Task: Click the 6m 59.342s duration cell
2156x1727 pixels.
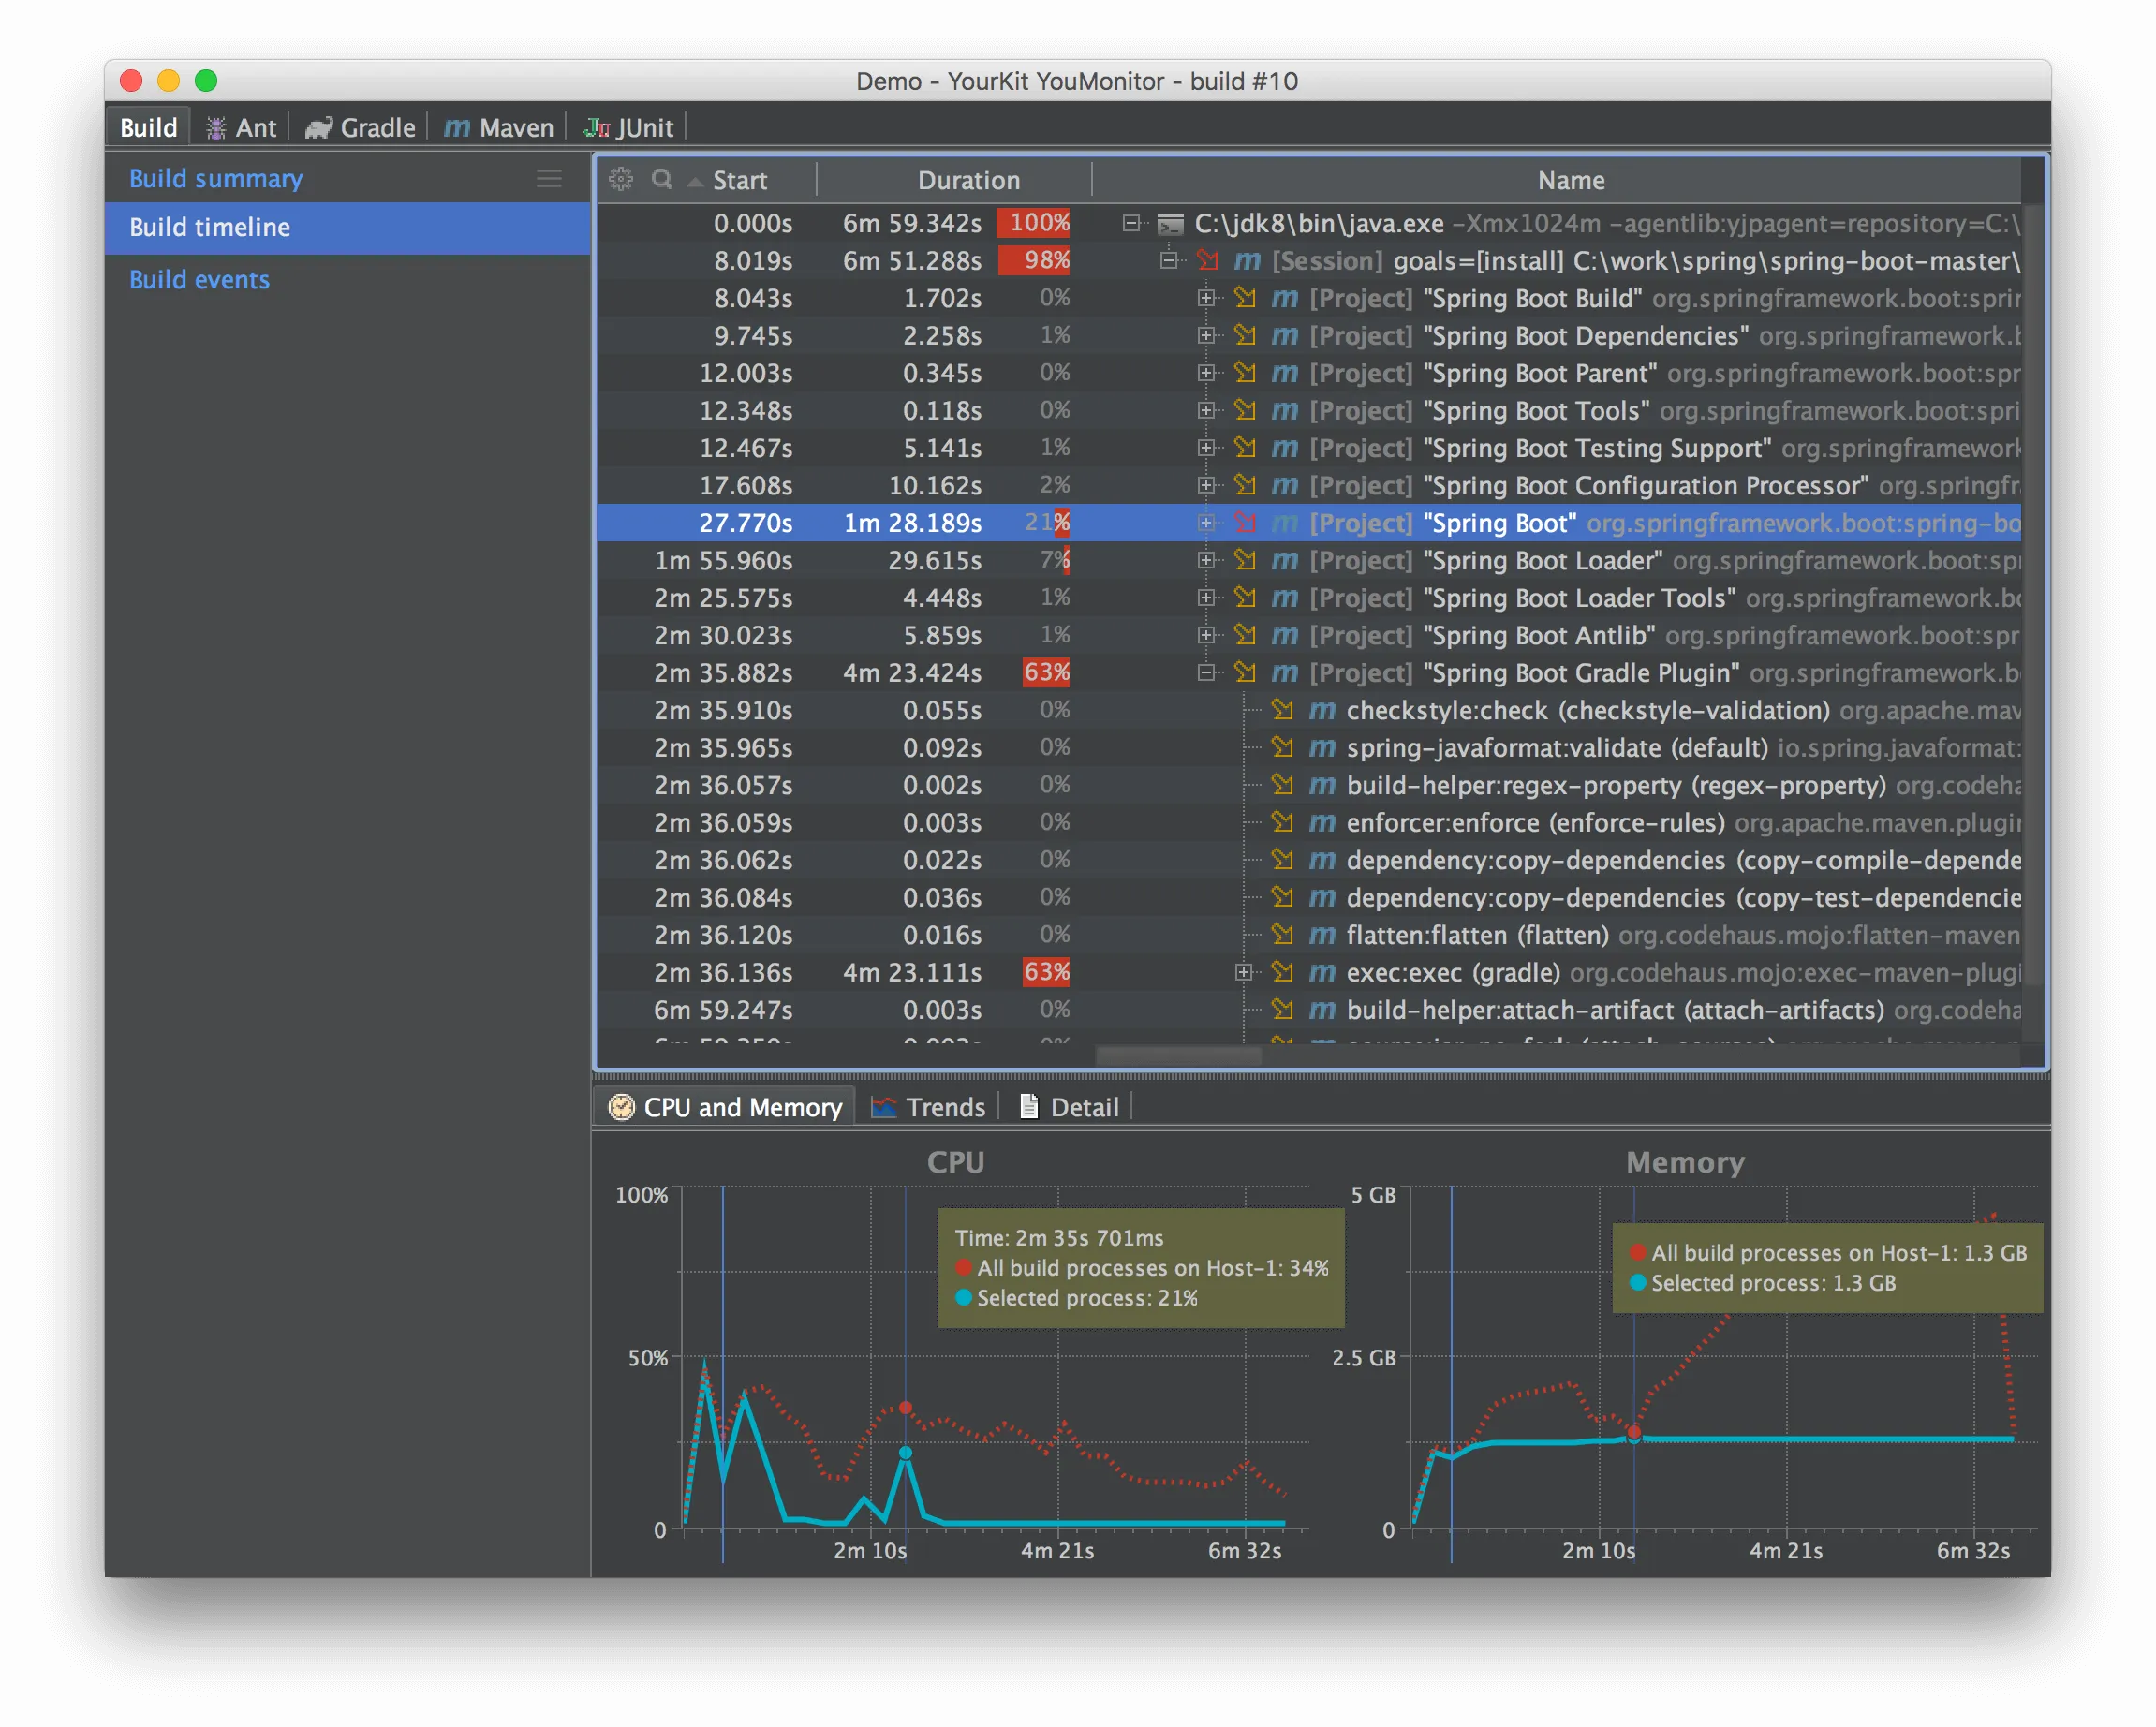Action: tap(911, 224)
